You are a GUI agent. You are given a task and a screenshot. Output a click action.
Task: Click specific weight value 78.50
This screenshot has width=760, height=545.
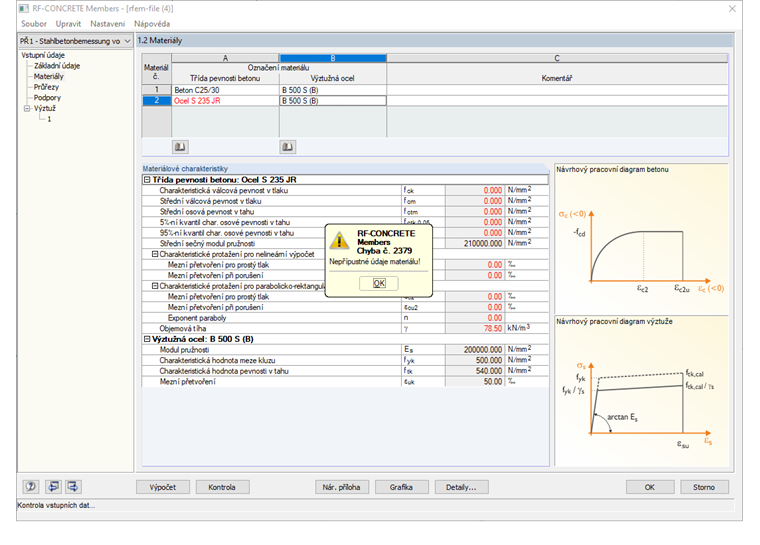[x=475, y=328]
